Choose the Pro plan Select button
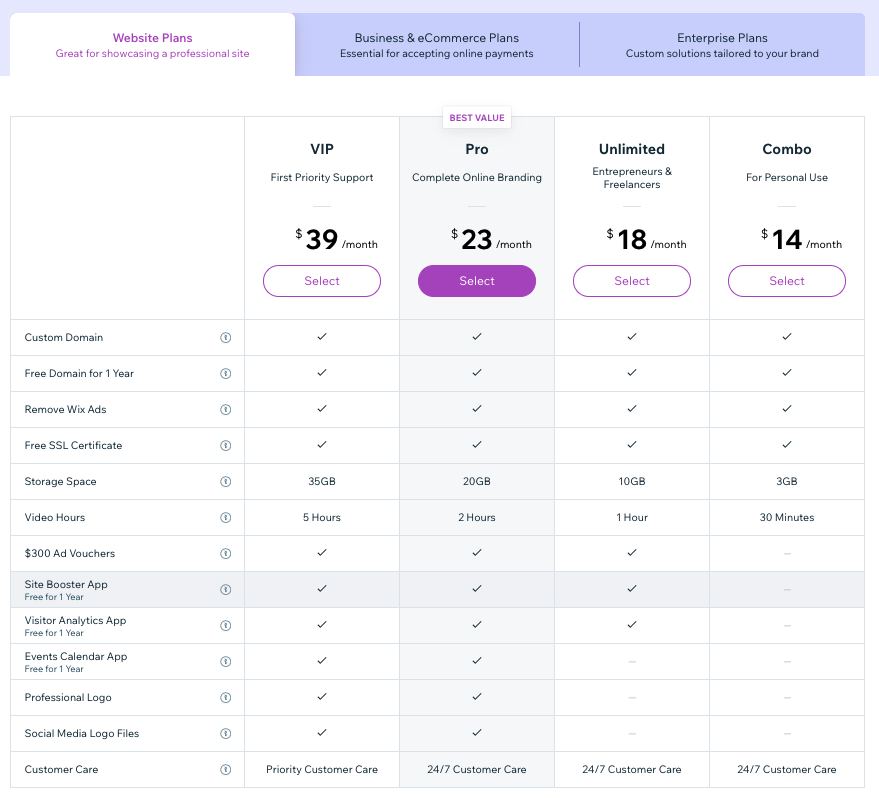 (477, 281)
